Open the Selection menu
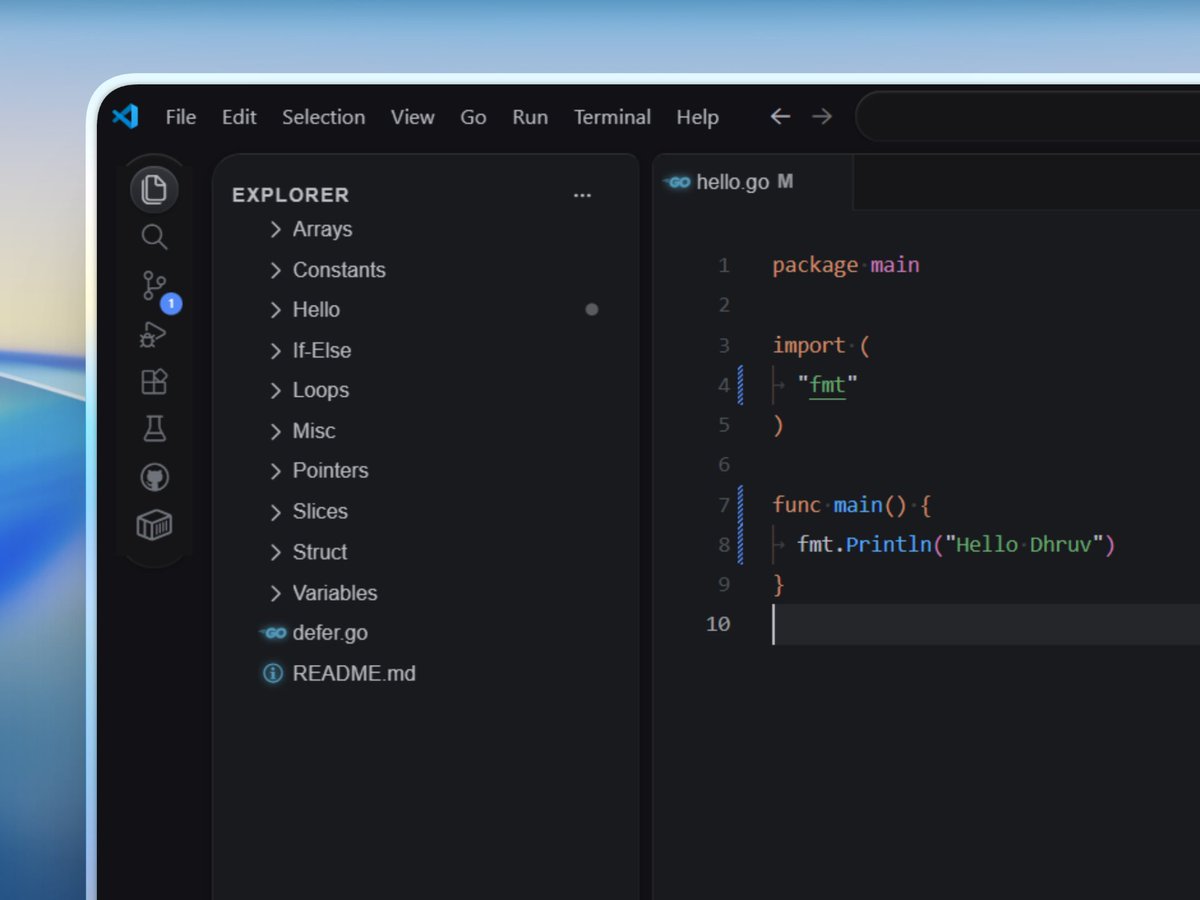Viewport: 1200px width, 900px height. click(324, 117)
